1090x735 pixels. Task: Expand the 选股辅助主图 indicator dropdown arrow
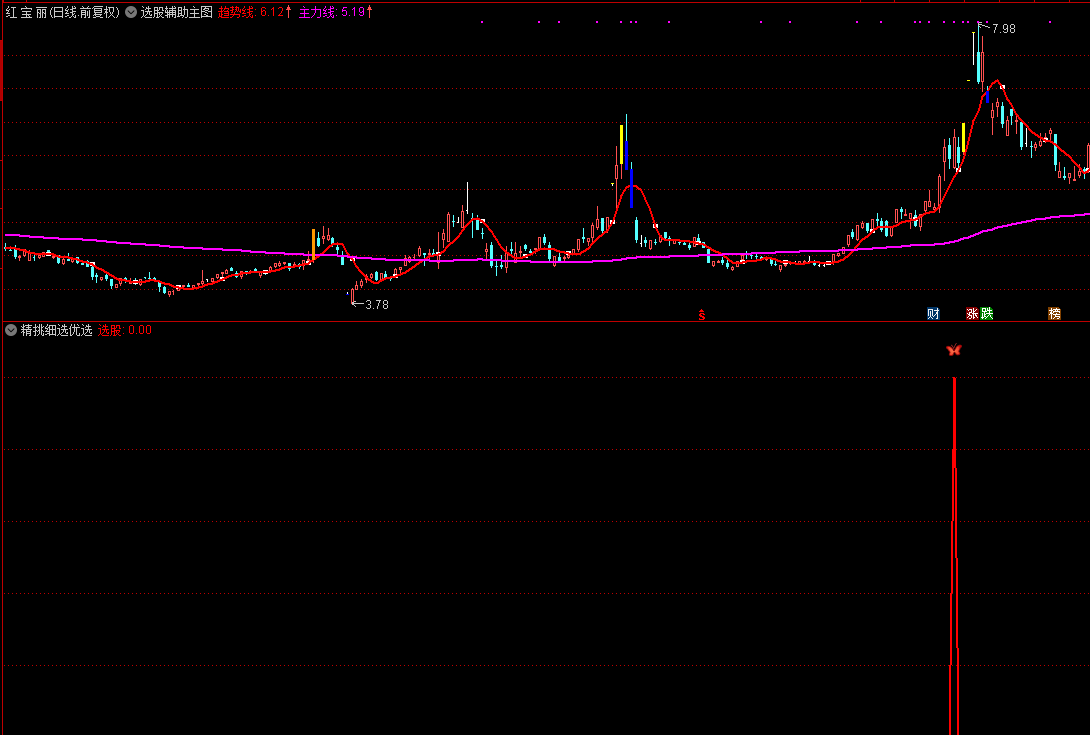pos(130,13)
